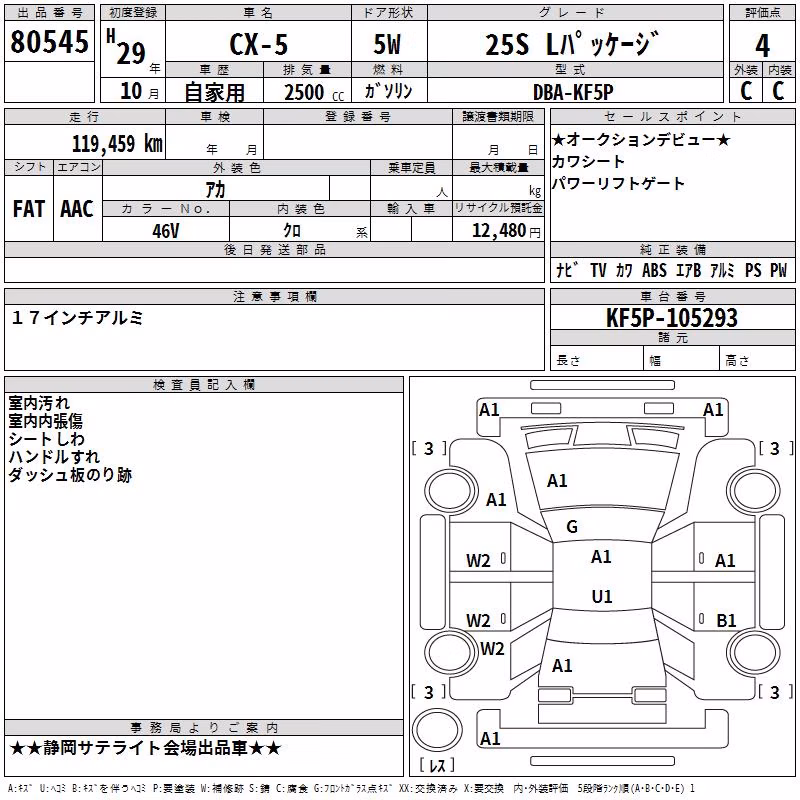This screenshot has width=800, height=800.
Task: Select the 後日発送部品 section header
Action: tap(275, 249)
